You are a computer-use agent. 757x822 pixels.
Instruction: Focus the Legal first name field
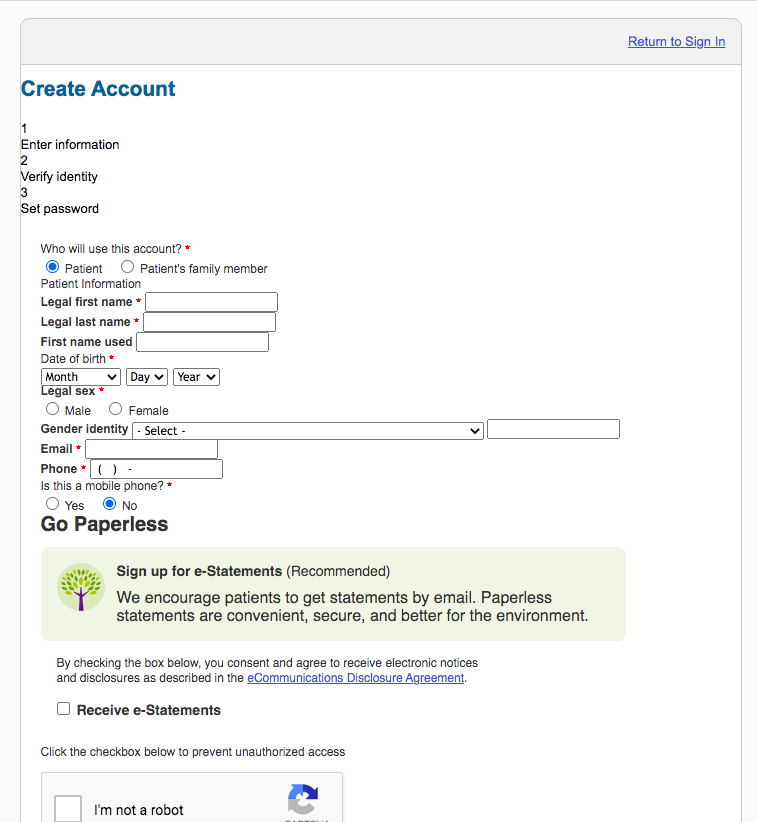pyautogui.click(x=211, y=302)
